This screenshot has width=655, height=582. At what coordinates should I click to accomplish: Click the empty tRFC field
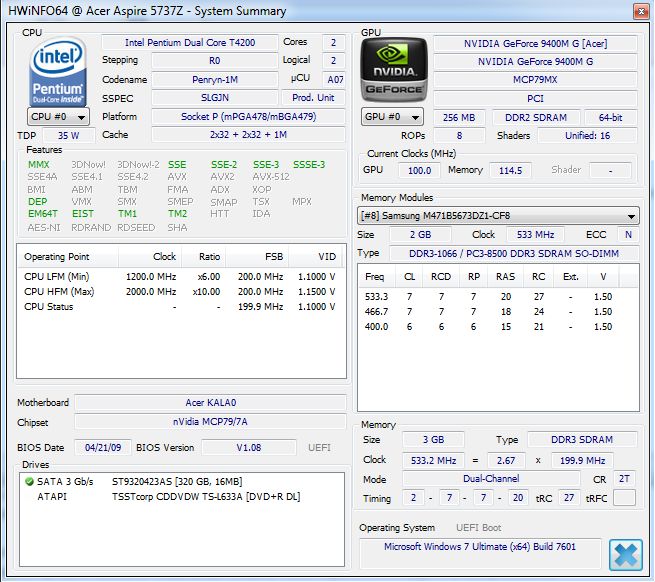pos(625,498)
